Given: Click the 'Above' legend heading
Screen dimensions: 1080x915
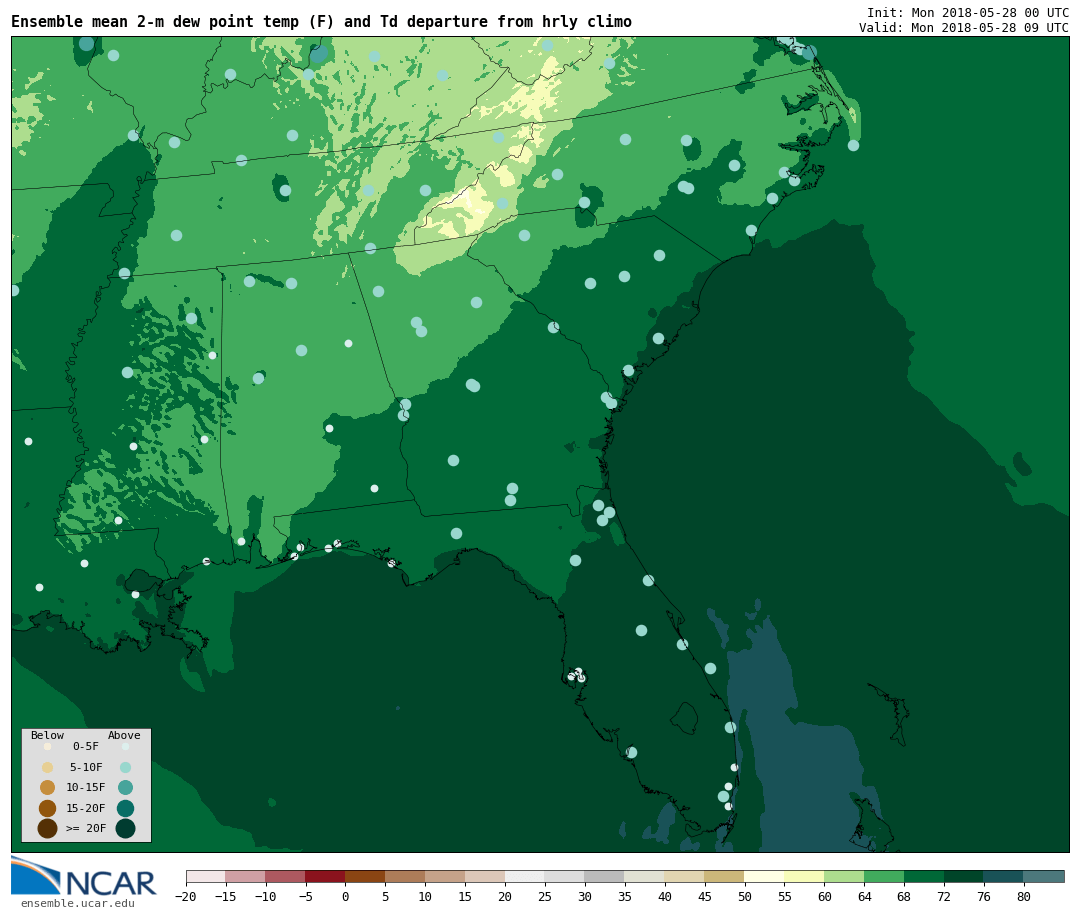Looking at the screenshot, I should pos(124,735).
